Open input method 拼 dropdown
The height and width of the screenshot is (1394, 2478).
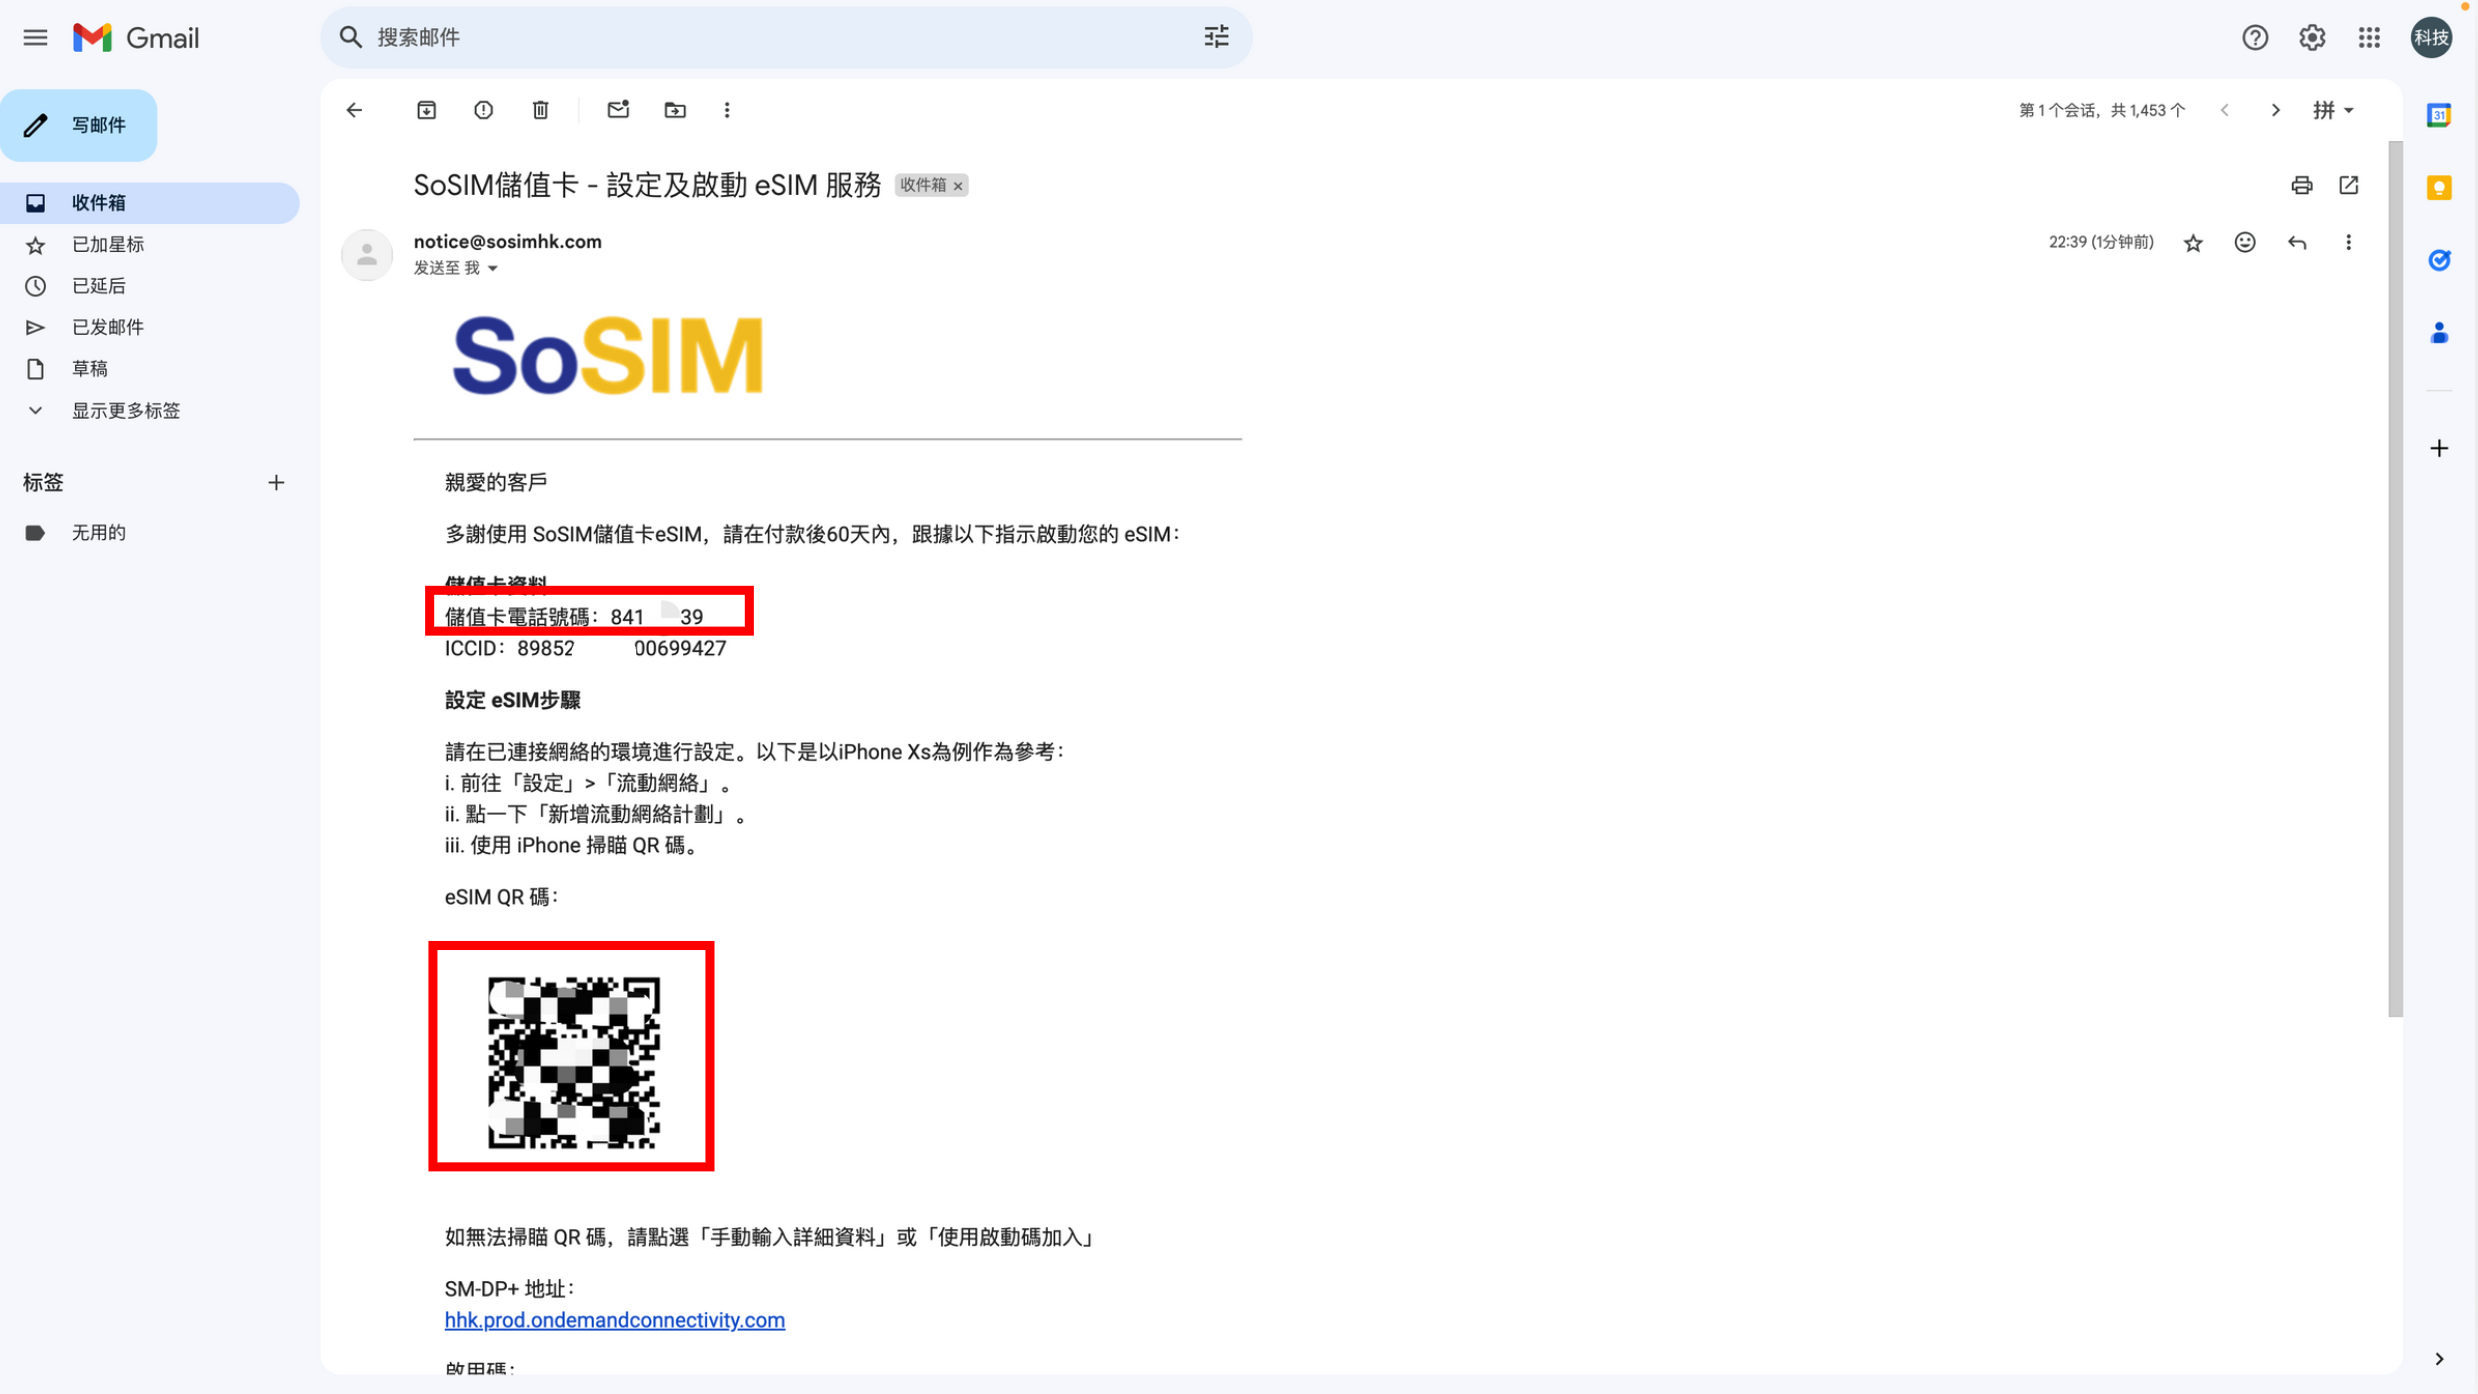click(x=2332, y=110)
